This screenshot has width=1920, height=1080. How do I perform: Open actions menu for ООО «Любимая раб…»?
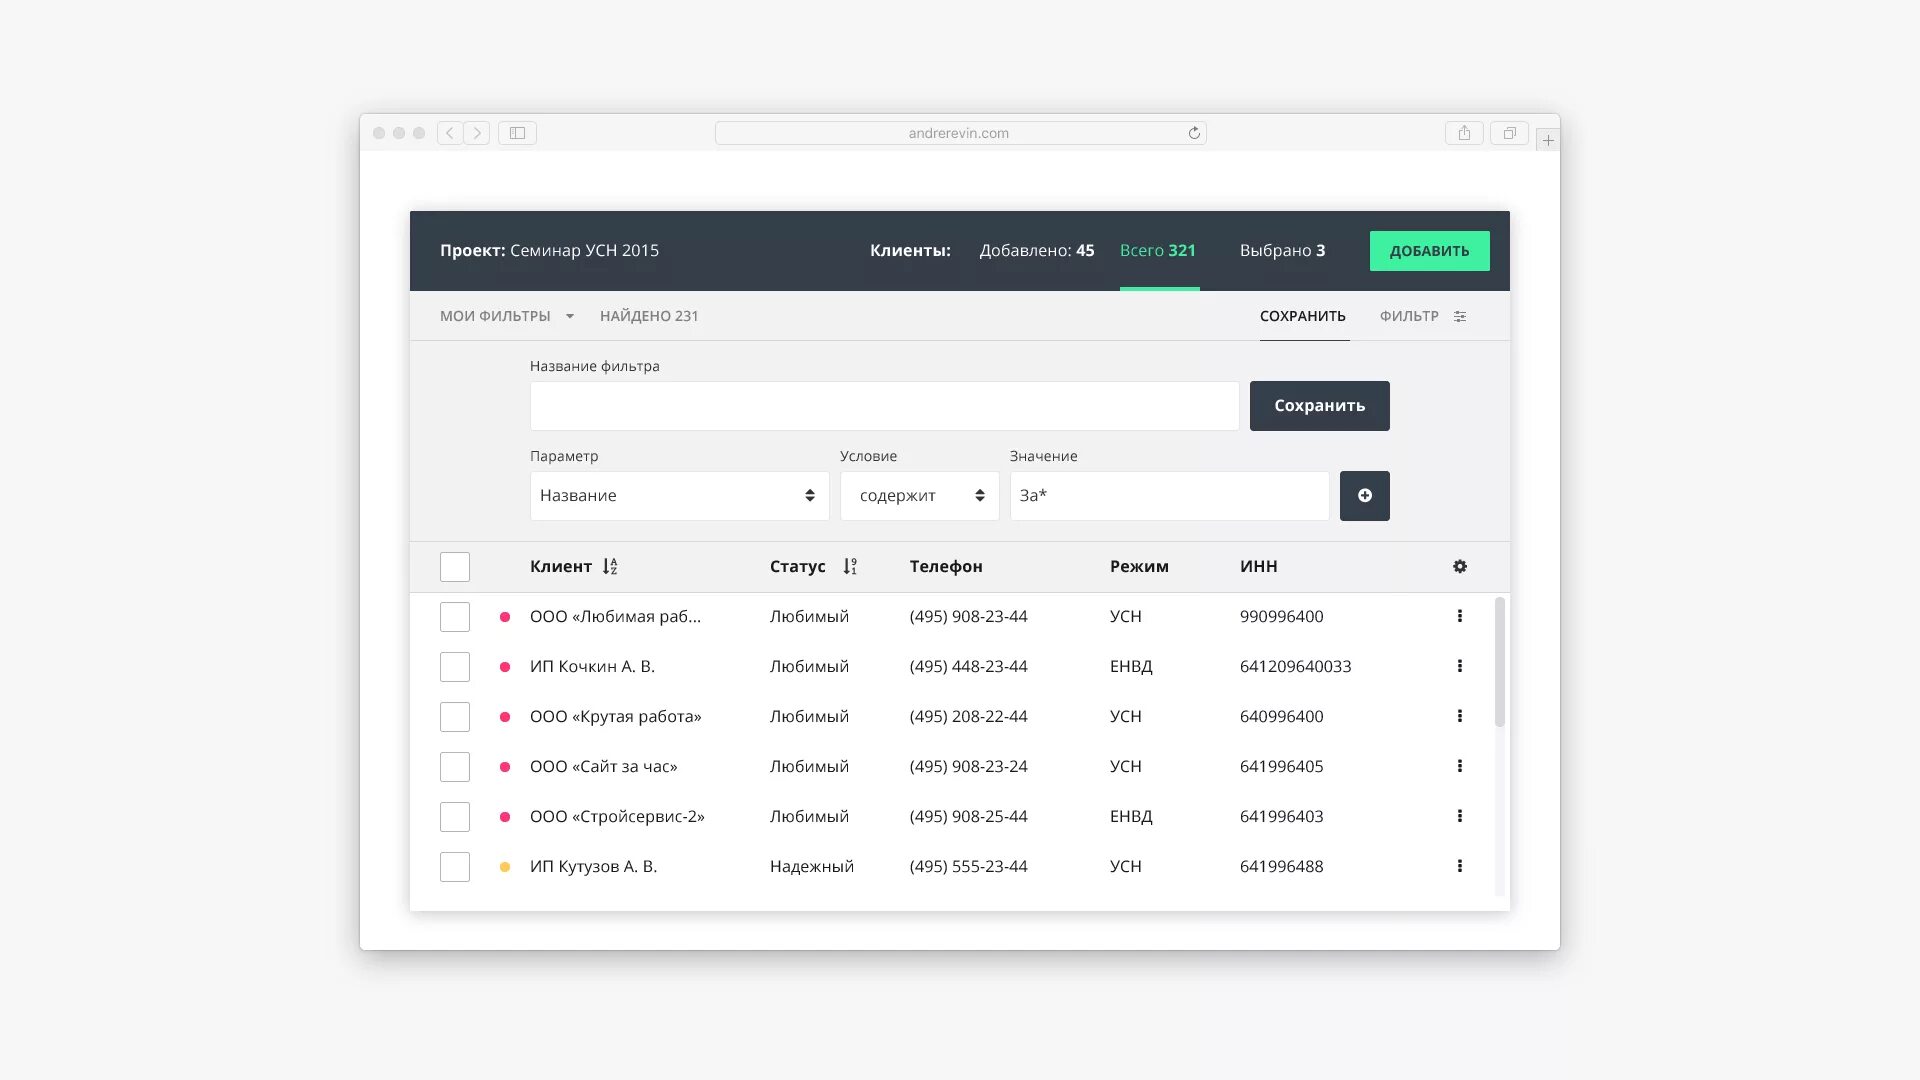point(1460,617)
